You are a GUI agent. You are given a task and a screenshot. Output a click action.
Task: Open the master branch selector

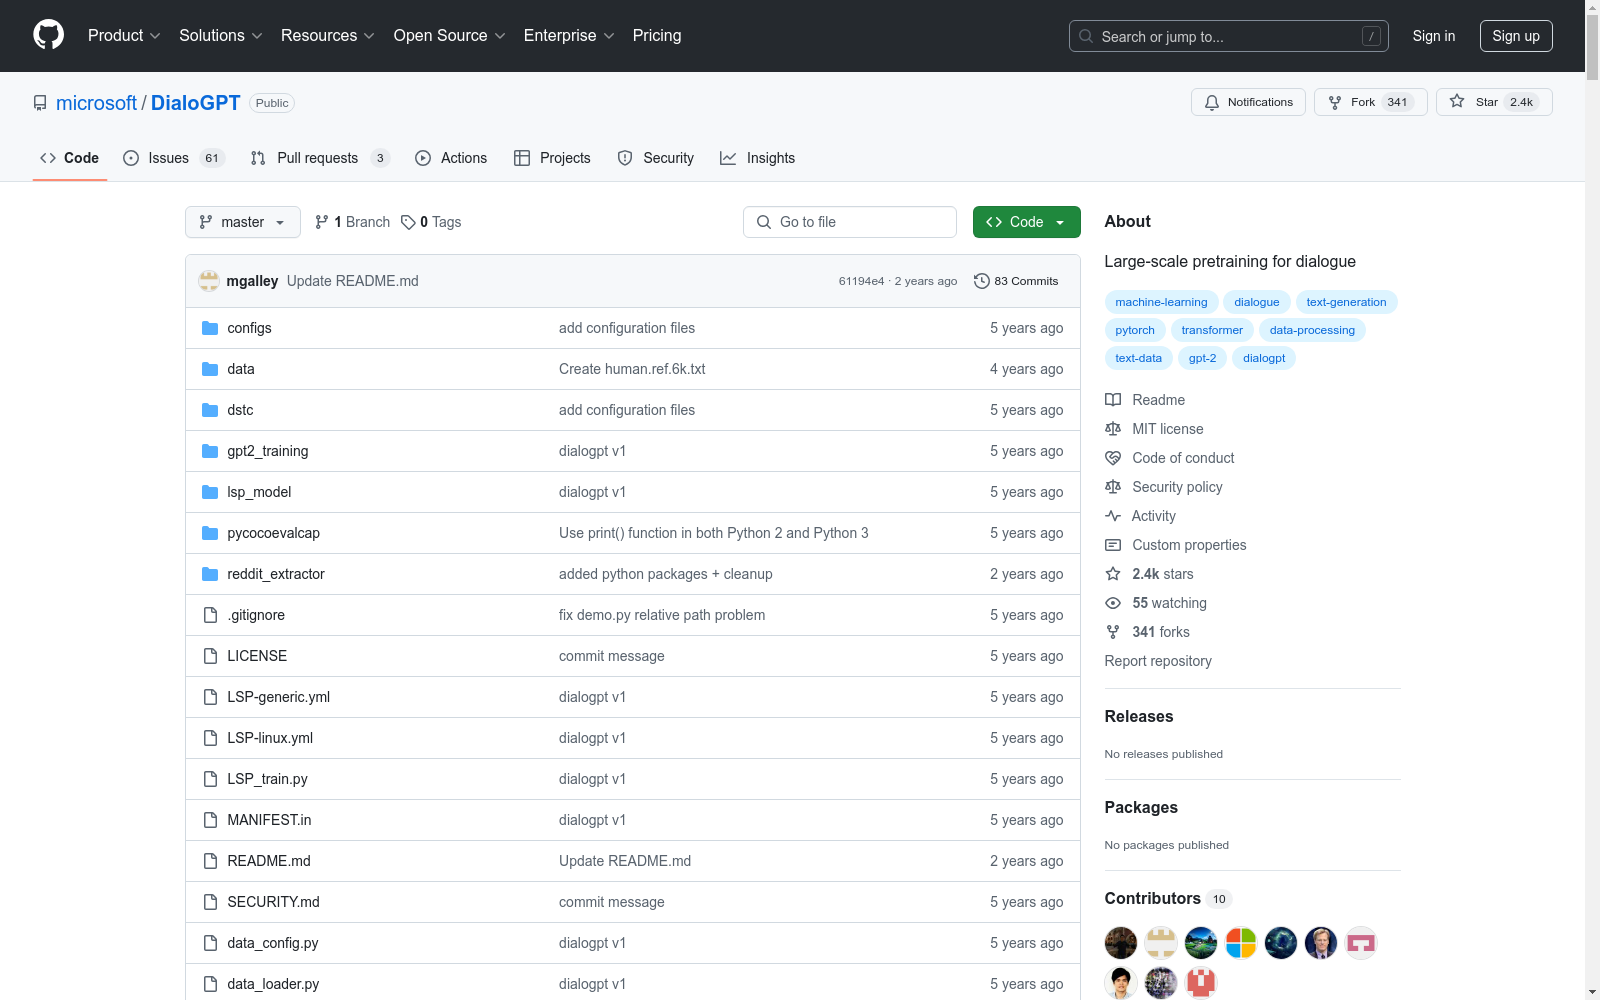[x=243, y=222]
